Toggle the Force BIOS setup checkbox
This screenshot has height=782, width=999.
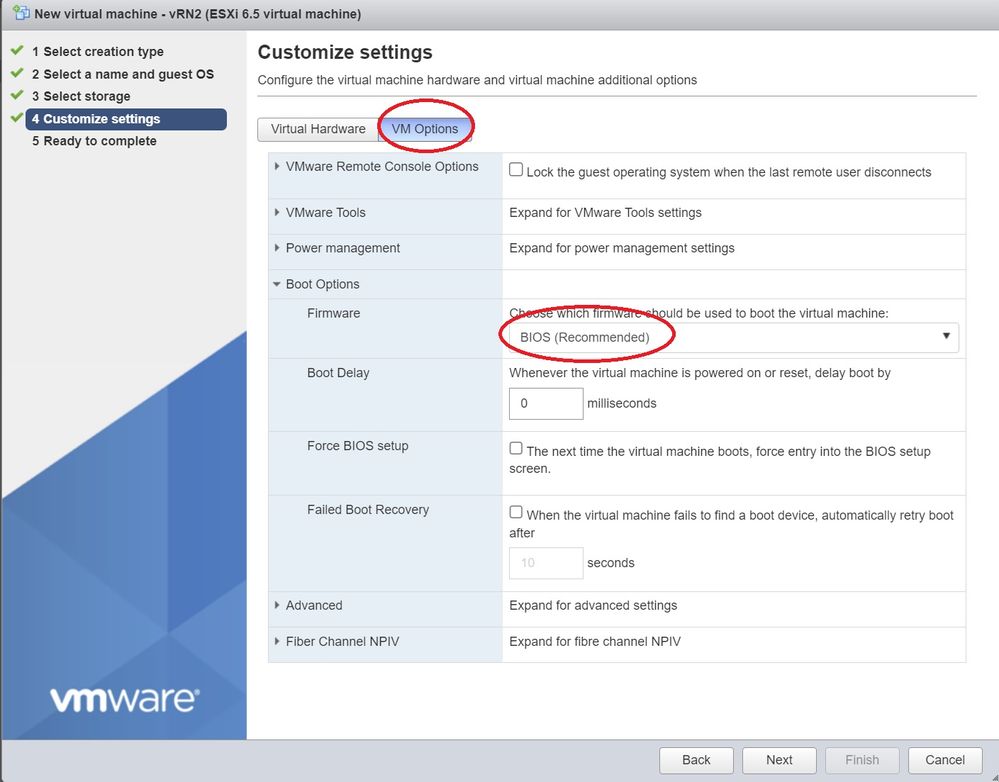516,449
